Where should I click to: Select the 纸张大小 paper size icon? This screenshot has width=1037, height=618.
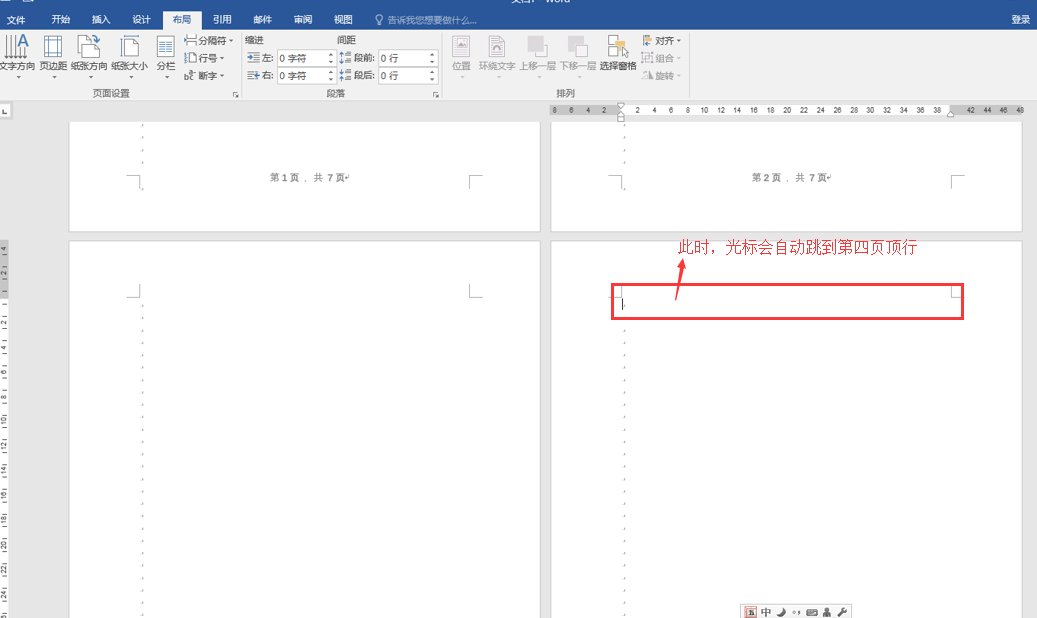click(129, 47)
